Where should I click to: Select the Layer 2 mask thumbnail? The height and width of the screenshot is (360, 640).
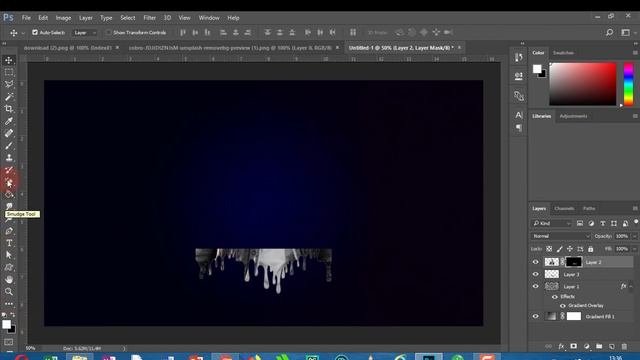point(573,262)
